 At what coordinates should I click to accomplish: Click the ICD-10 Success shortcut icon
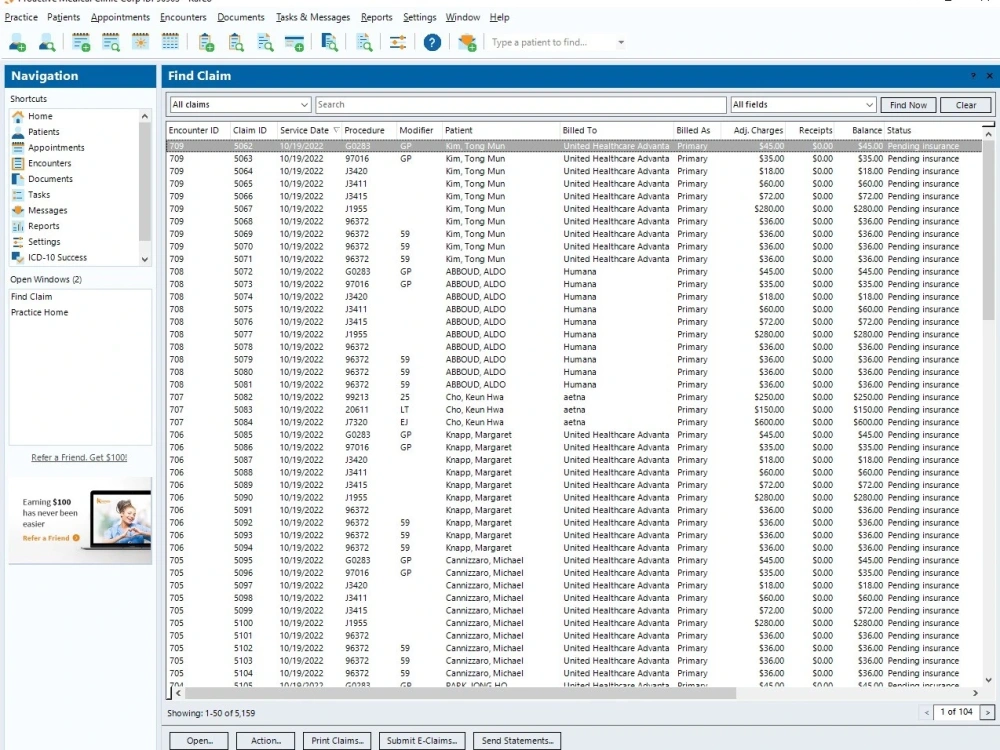pos(18,258)
